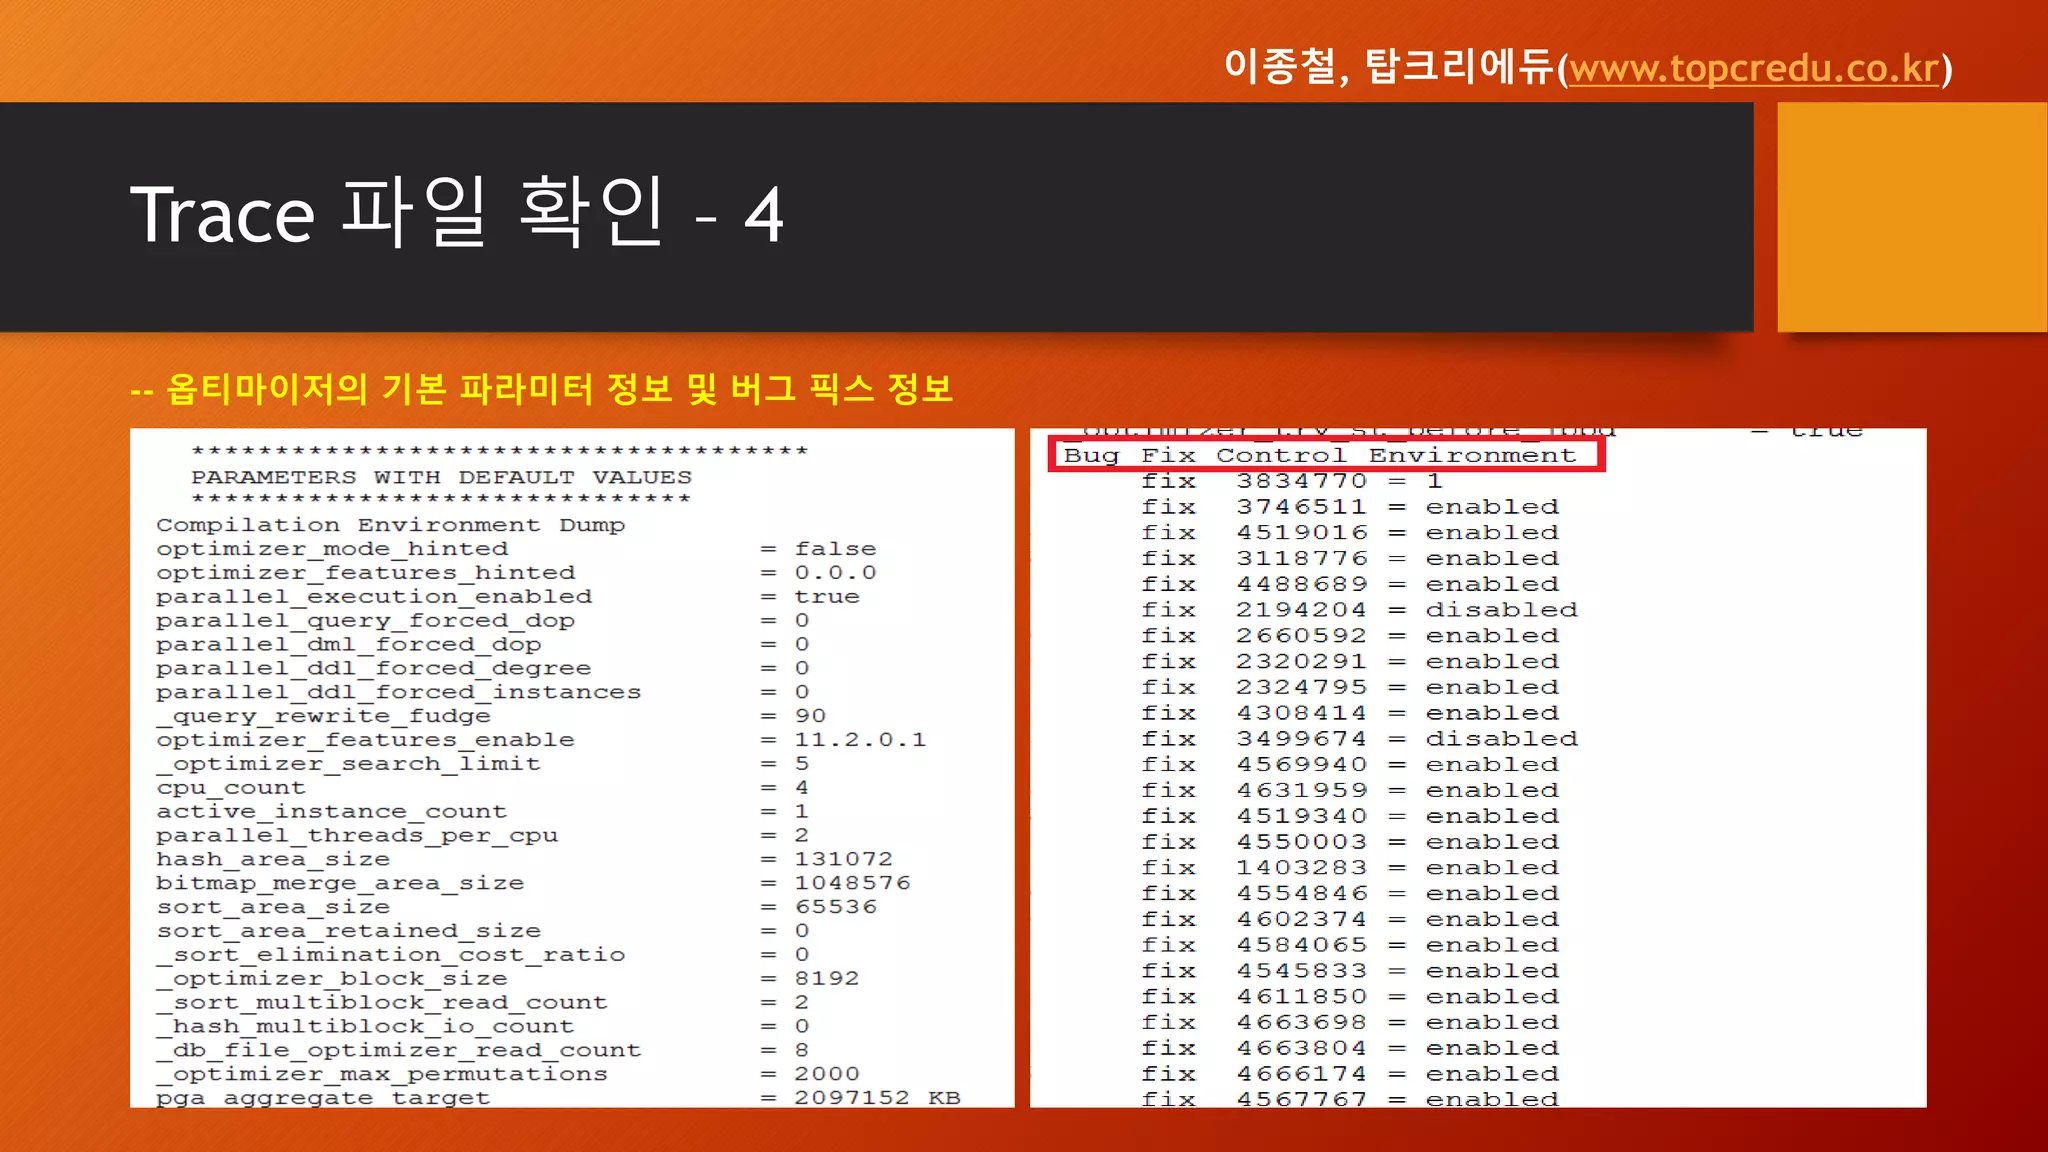This screenshot has width=2048, height=1152.
Task: Select 'bitmap_merge_area_size' parameter
Action: (x=340, y=884)
